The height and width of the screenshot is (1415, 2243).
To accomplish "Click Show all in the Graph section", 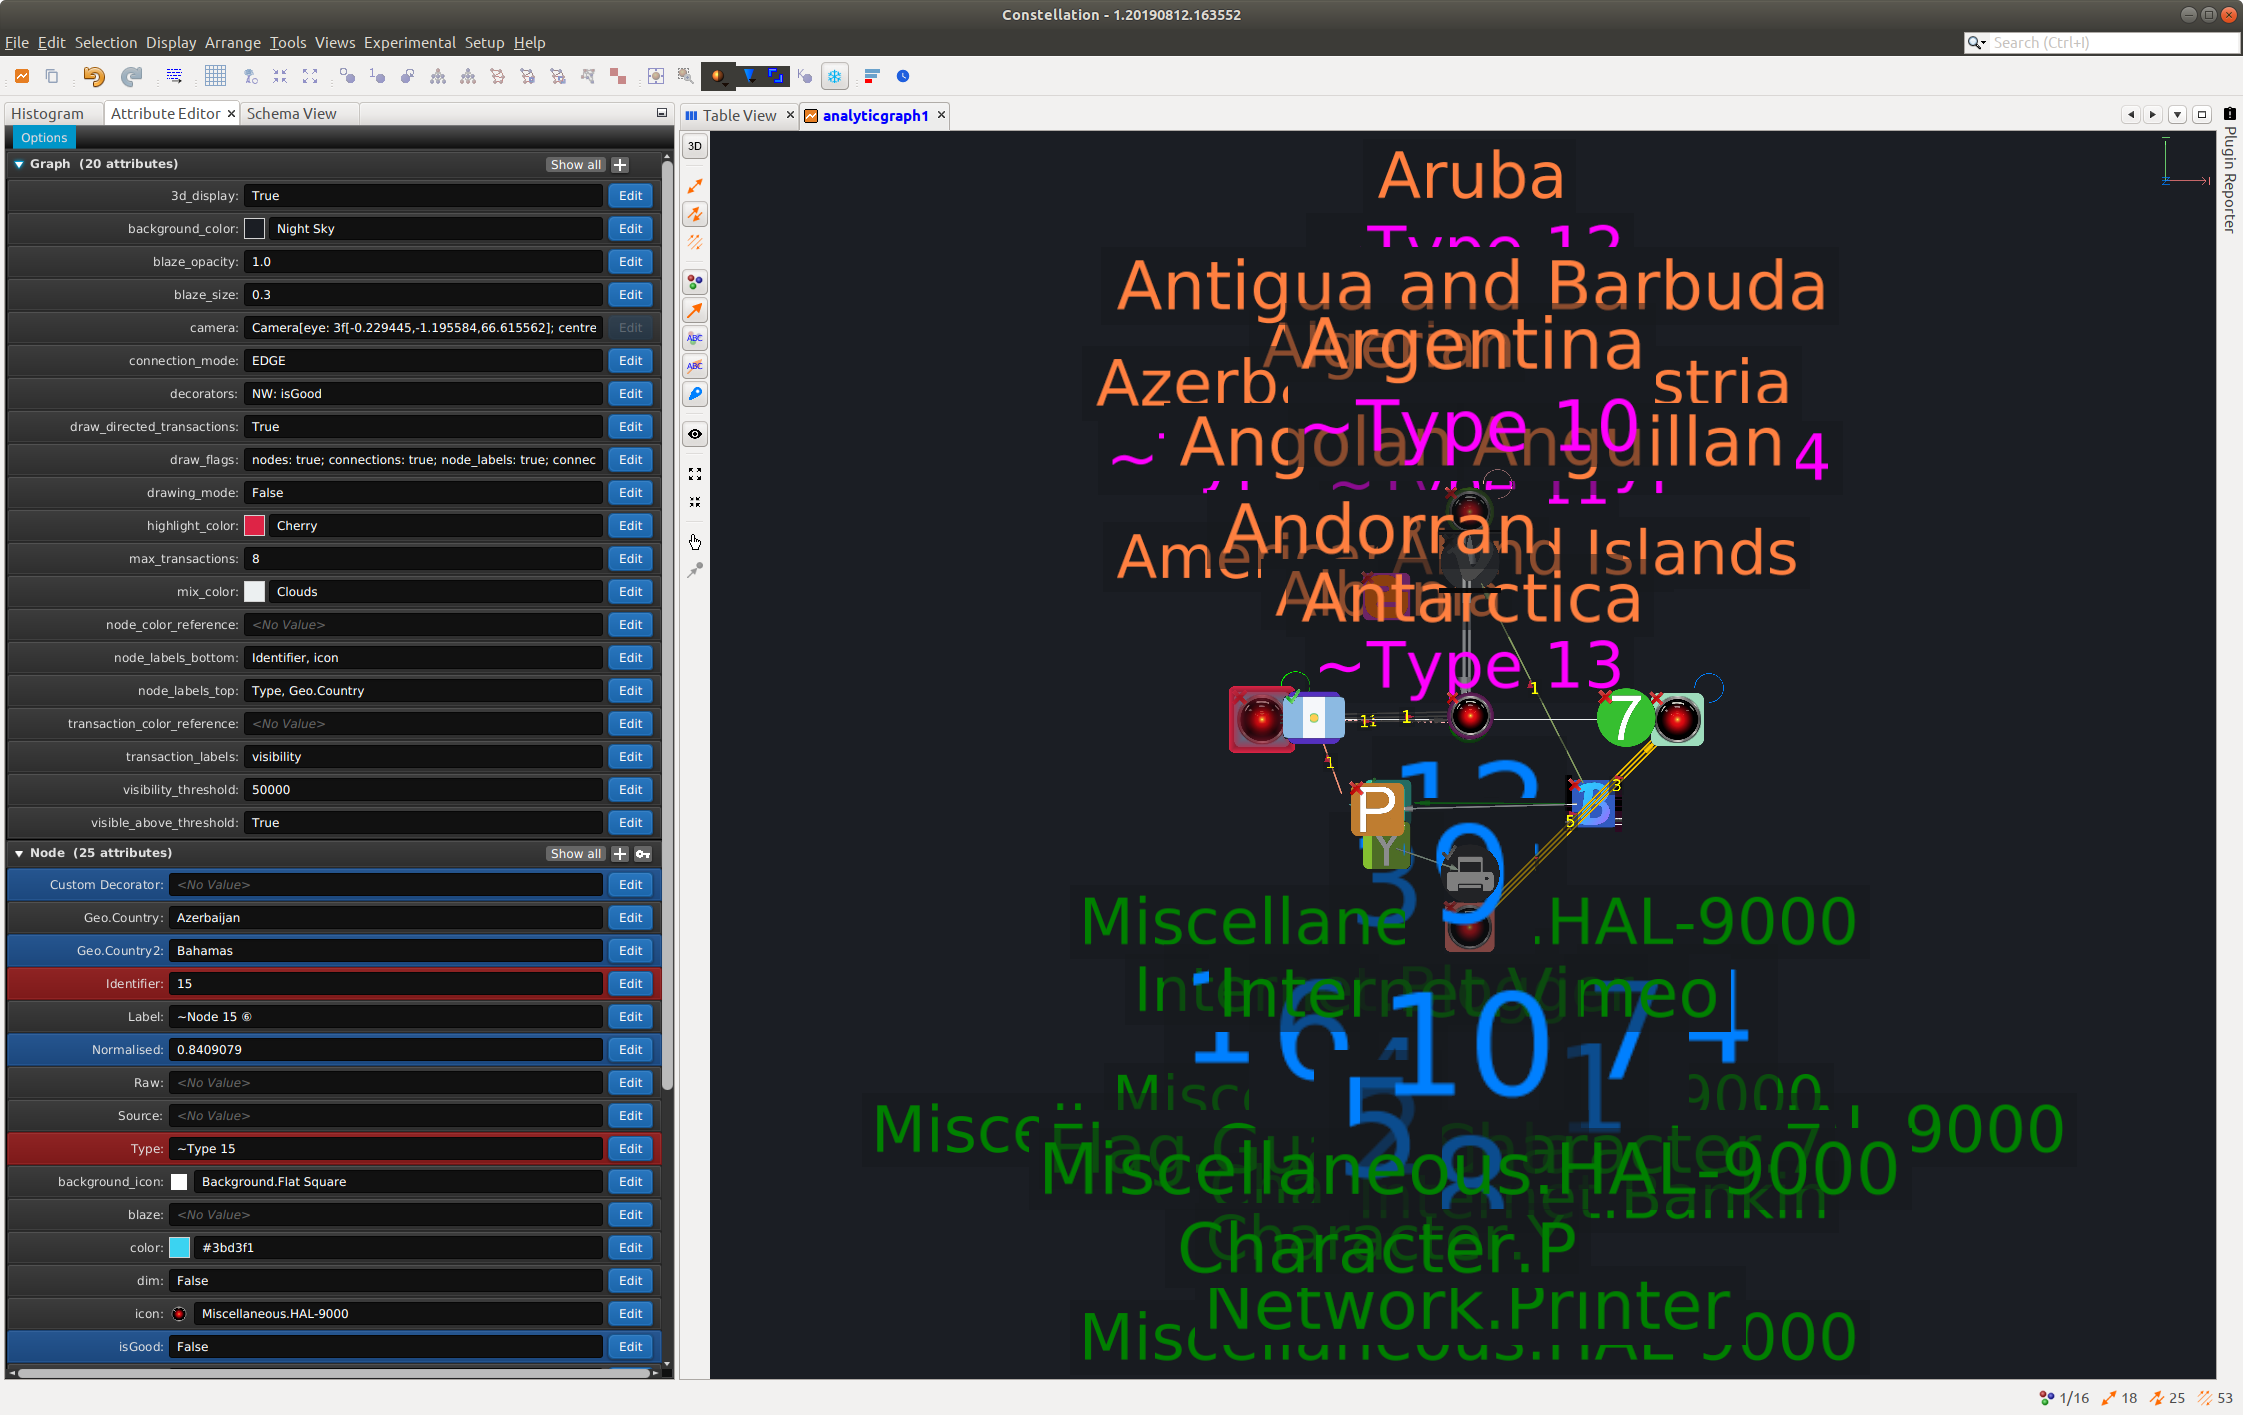I will [x=576, y=165].
